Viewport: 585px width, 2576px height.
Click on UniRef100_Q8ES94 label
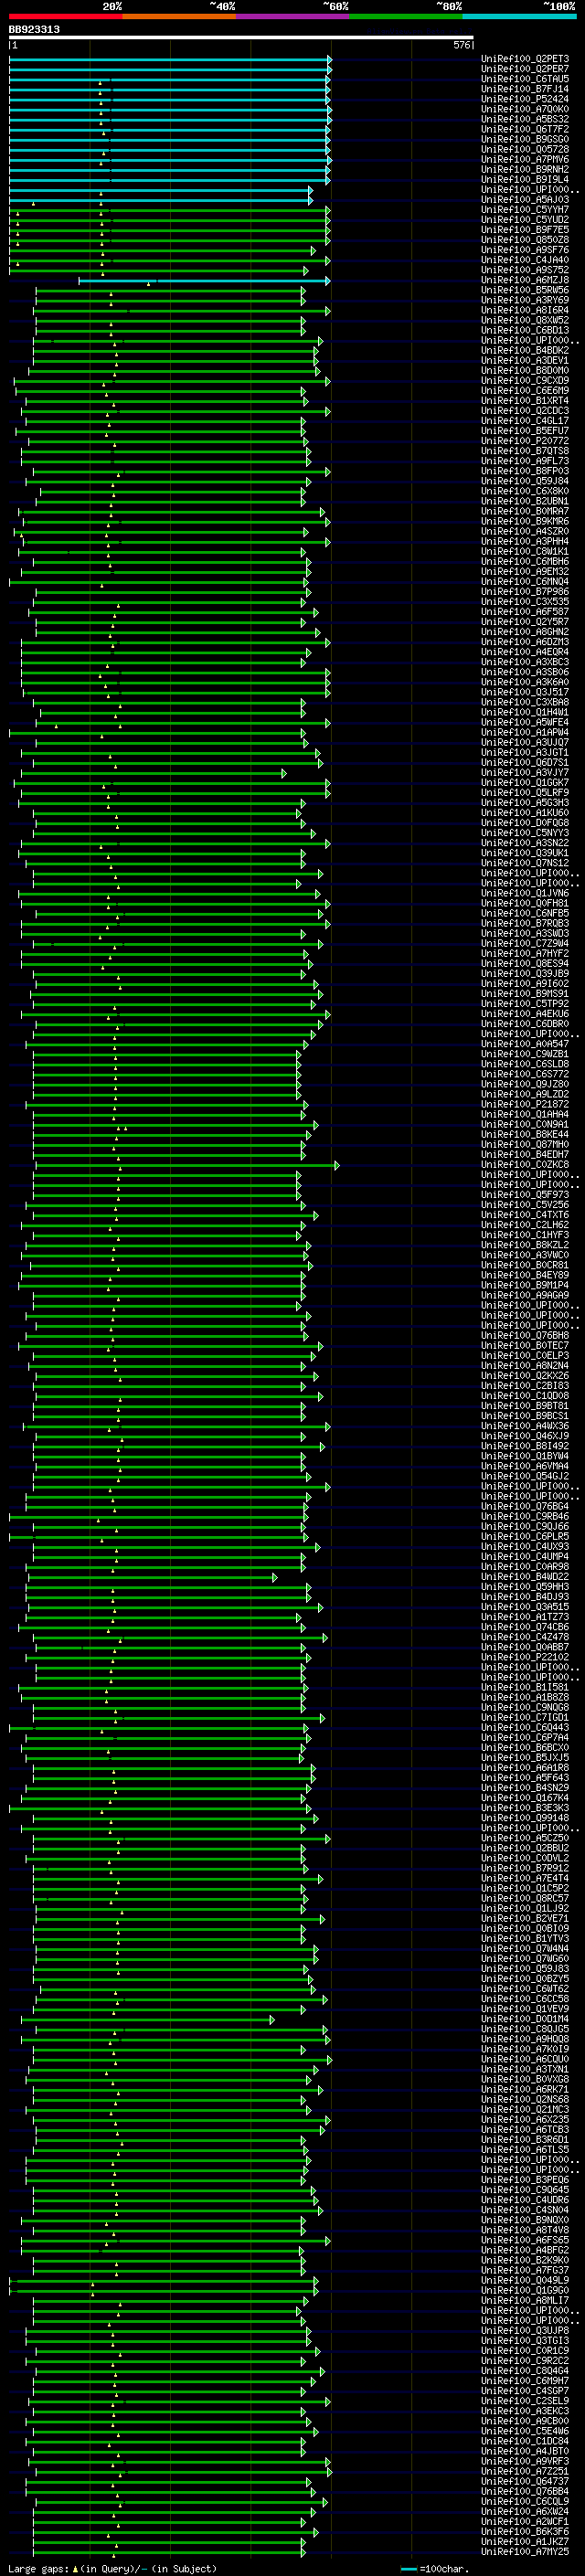[525, 964]
